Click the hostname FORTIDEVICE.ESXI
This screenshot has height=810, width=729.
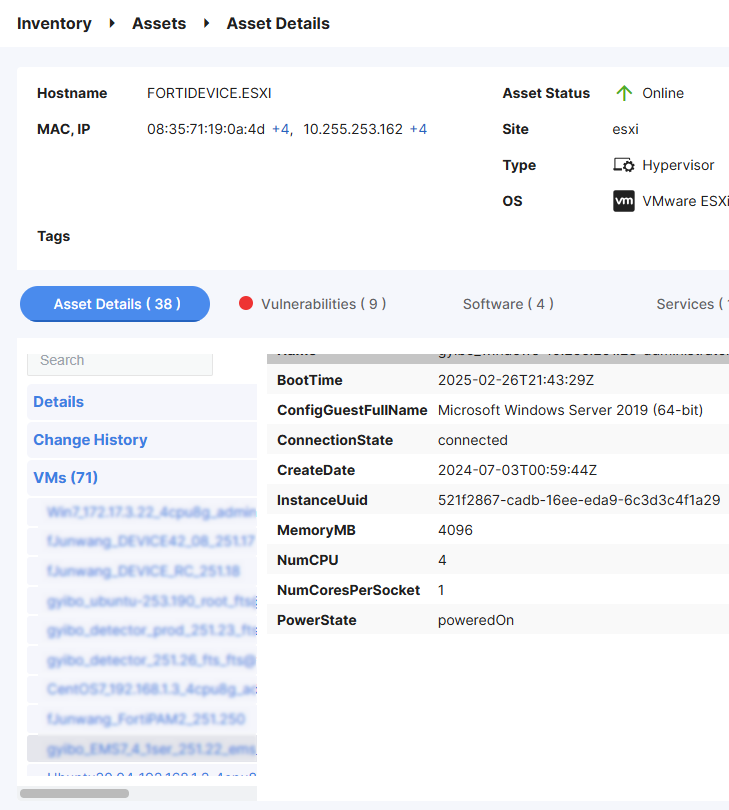[x=209, y=93]
